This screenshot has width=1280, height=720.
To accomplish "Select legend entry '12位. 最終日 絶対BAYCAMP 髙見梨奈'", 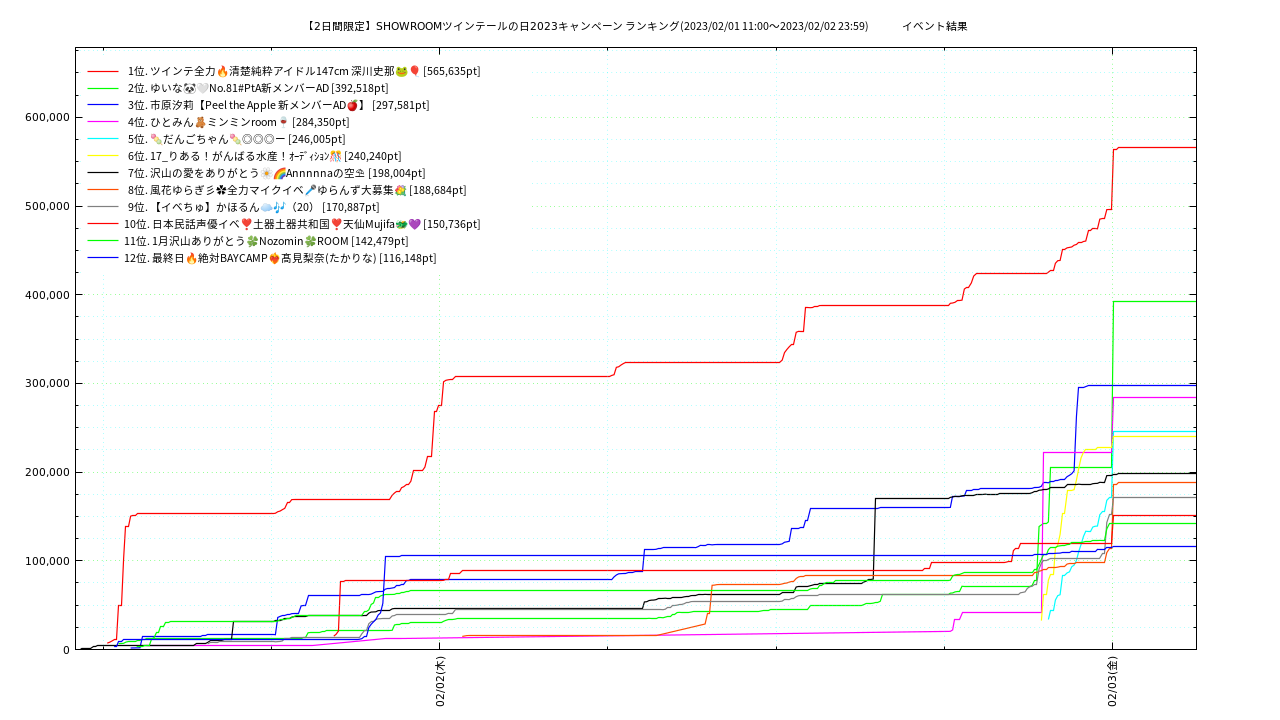I will [x=280, y=258].
